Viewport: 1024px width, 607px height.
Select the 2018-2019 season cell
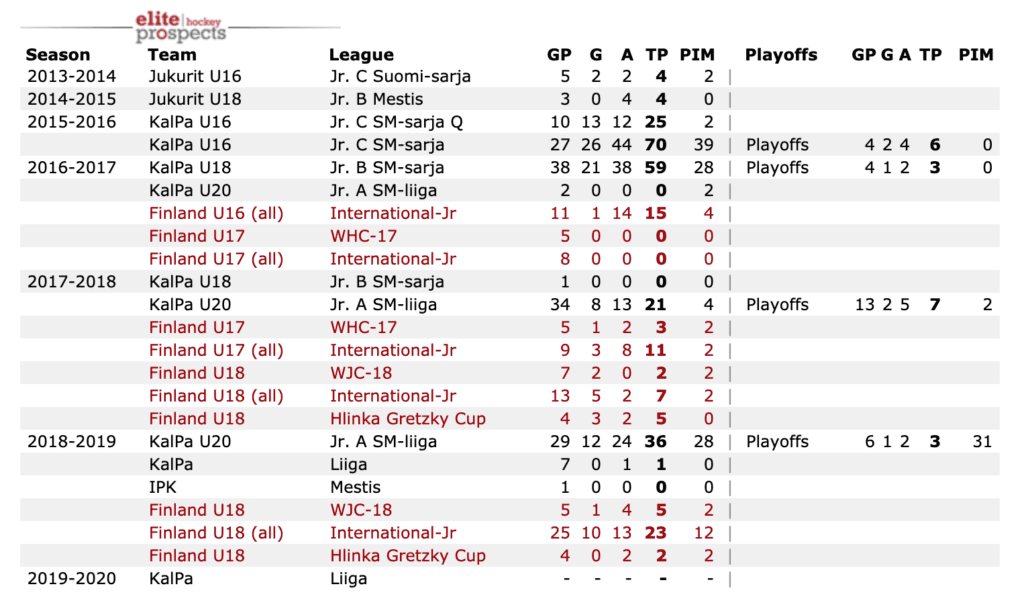pos(71,441)
